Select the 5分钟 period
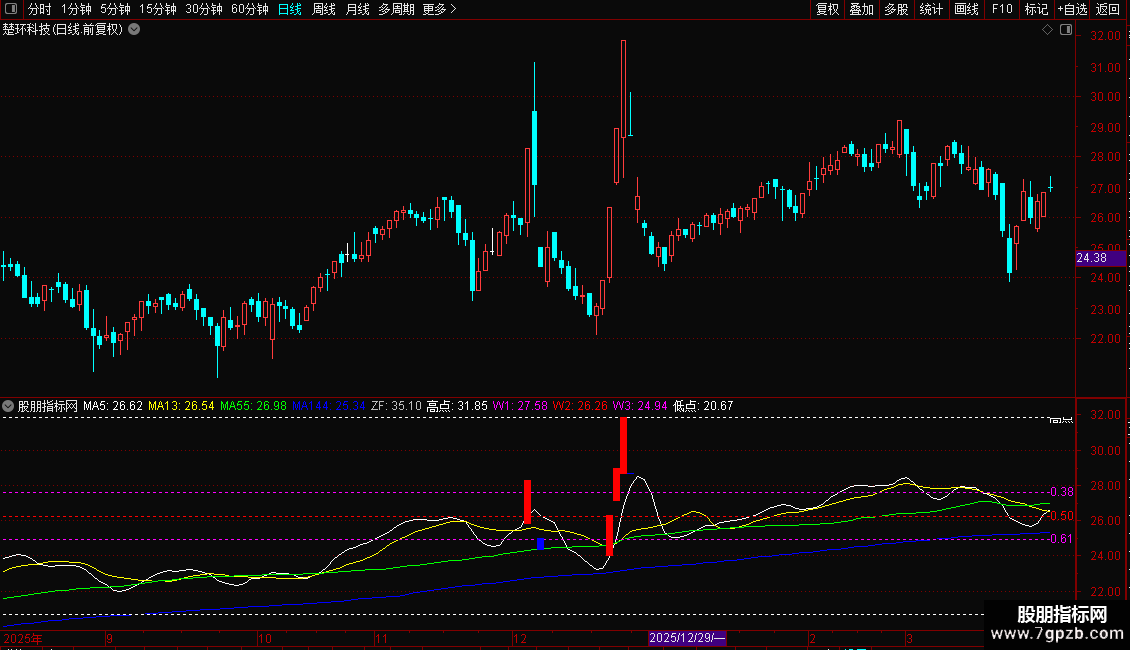 tap(115, 9)
